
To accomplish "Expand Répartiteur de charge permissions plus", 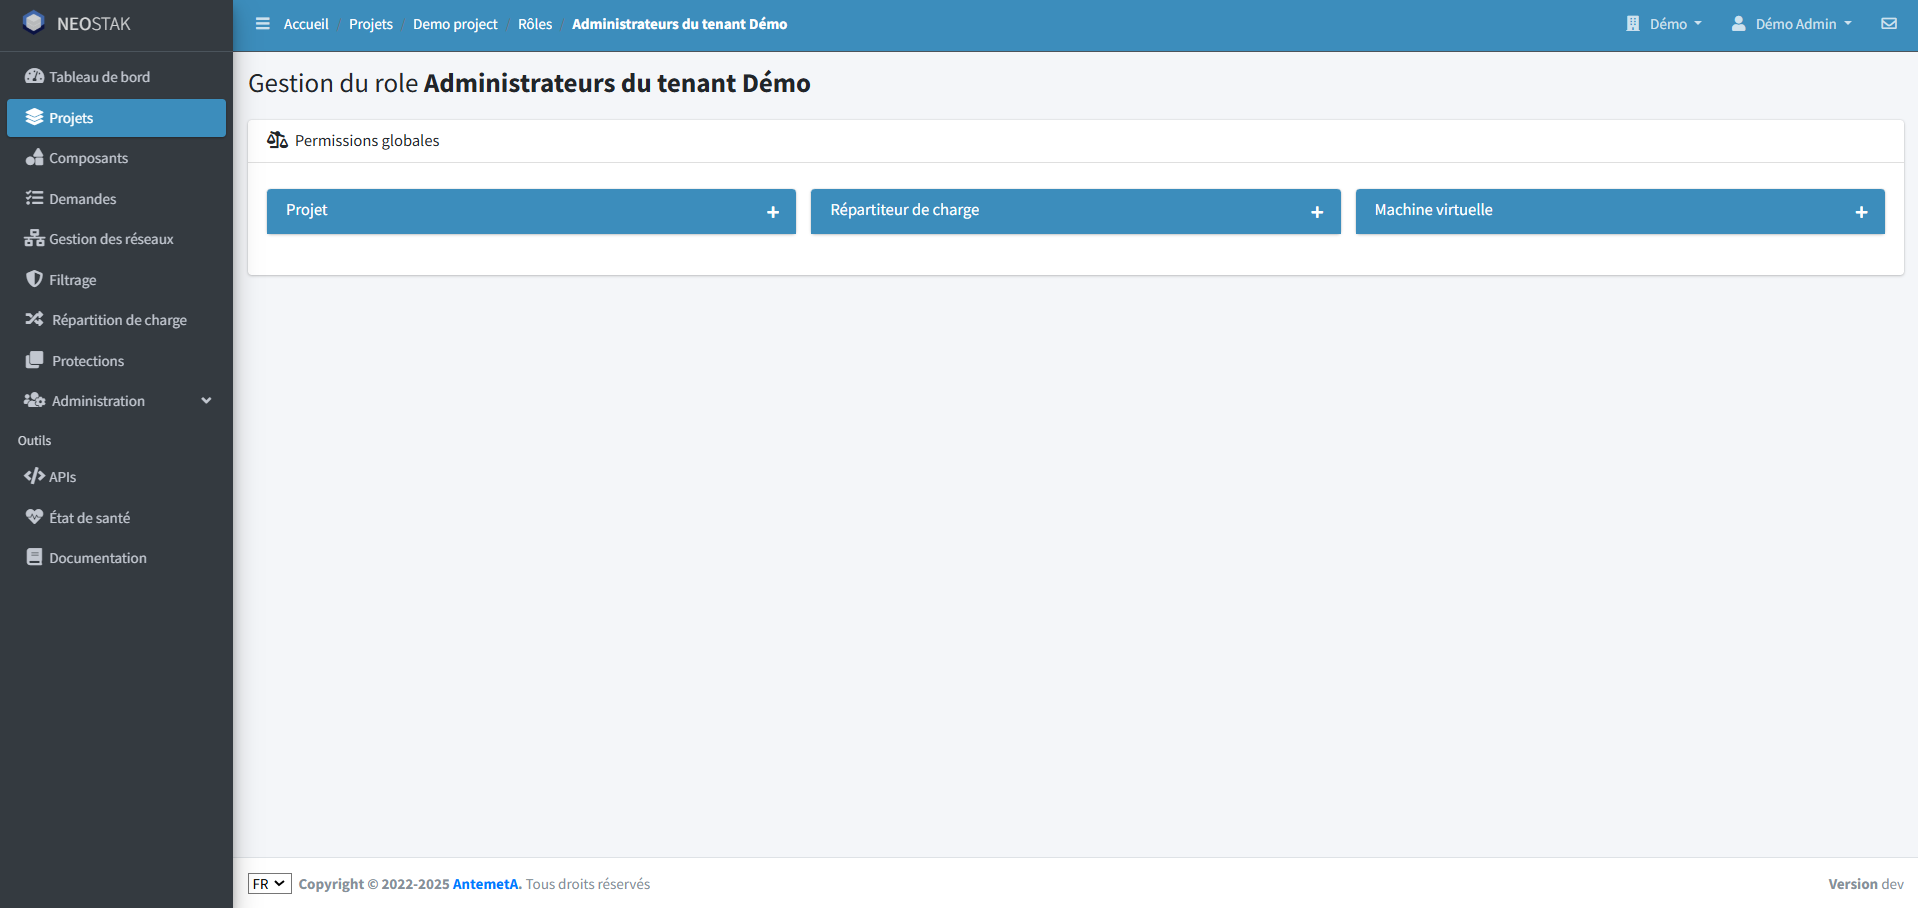I will click(x=1316, y=212).
